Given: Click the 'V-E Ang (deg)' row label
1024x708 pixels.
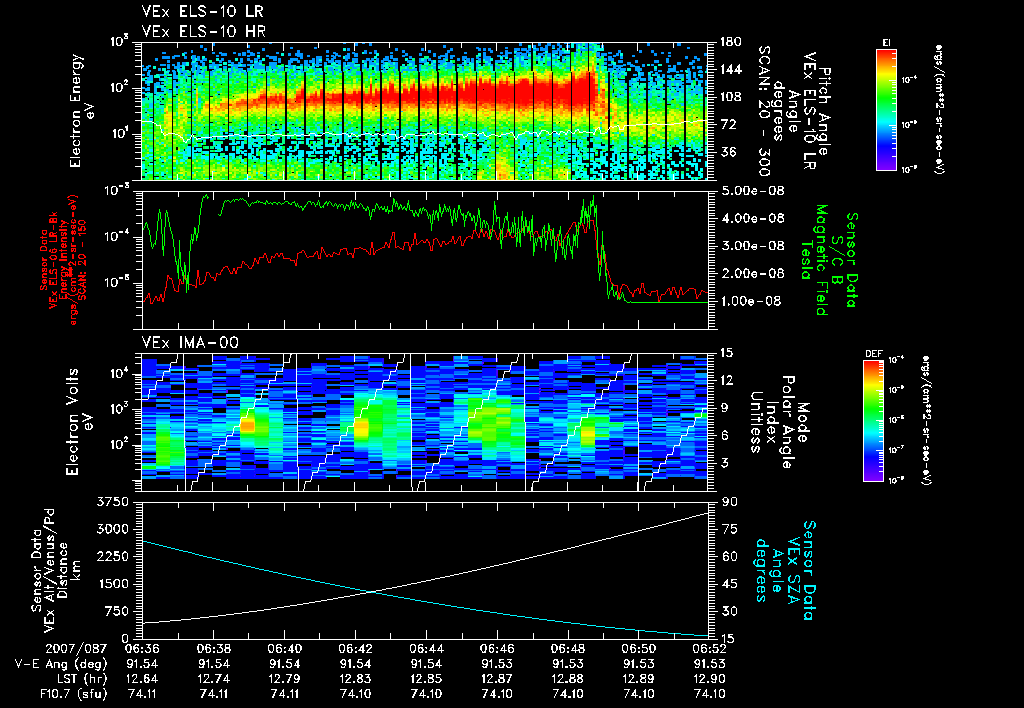Looking at the screenshot, I should tap(61, 664).
